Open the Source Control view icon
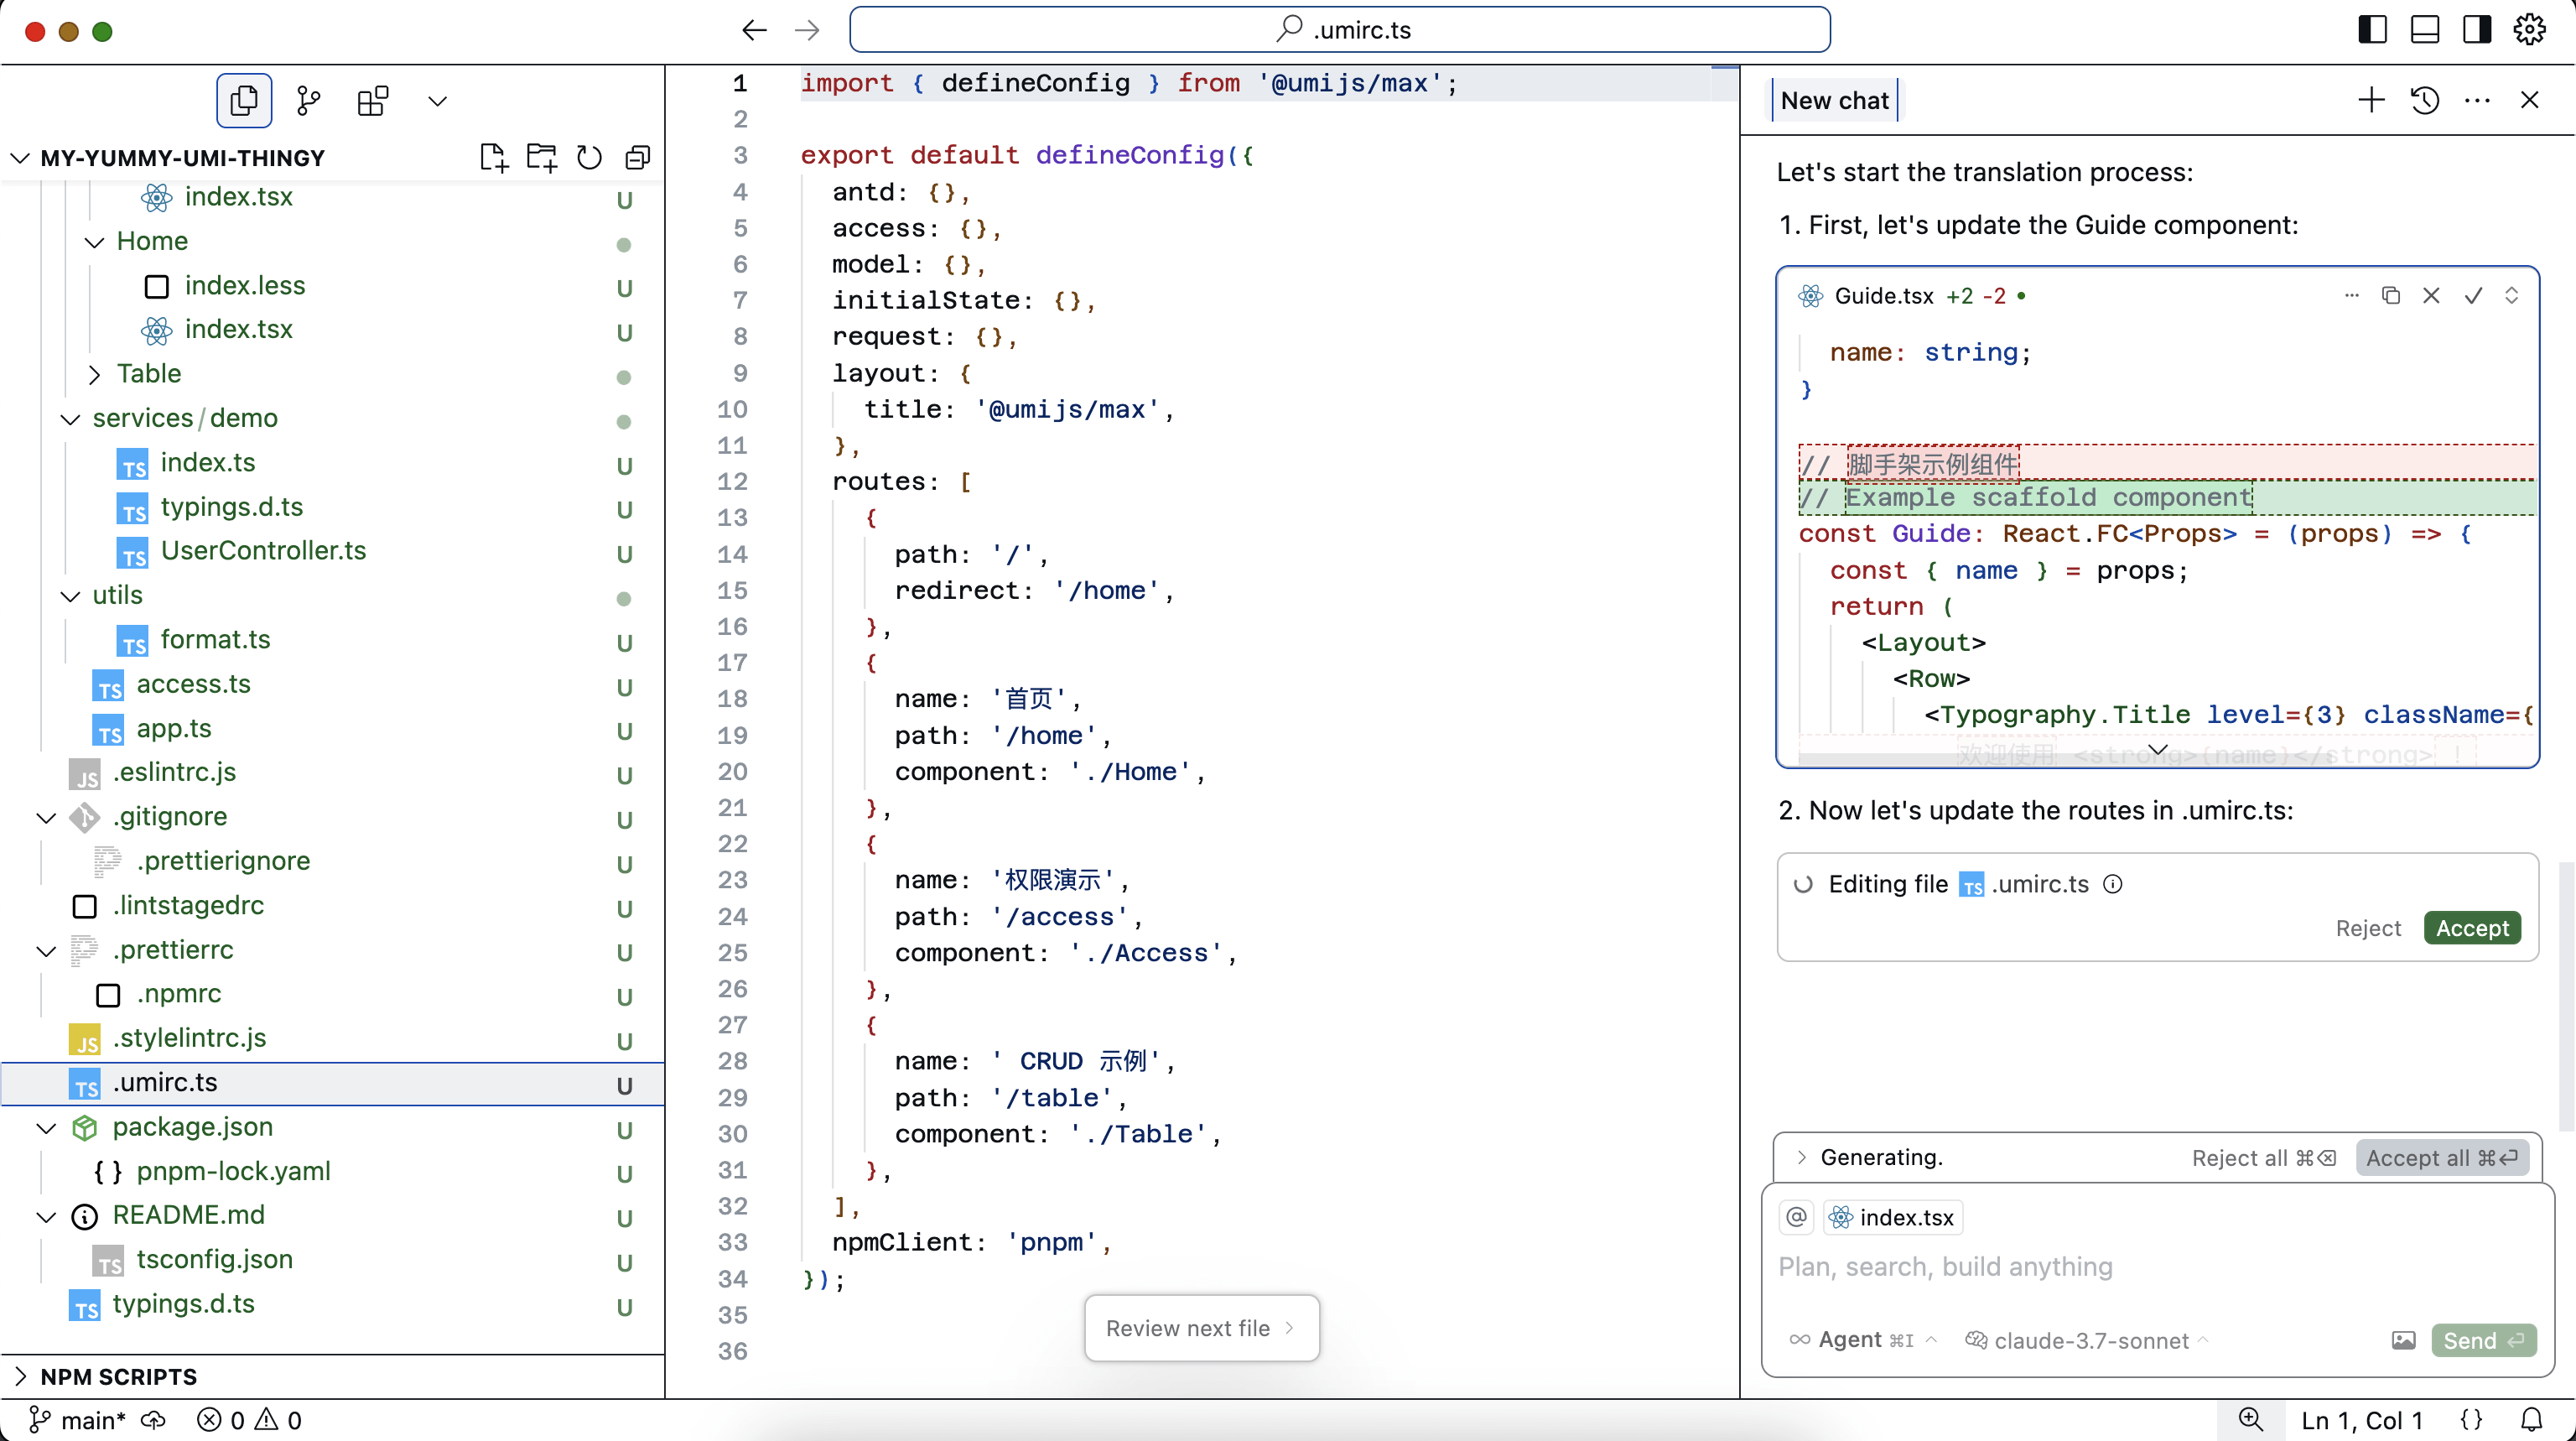Viewport: 2576px width, 1441px height. pyautogui.click(x=309, y=101)
